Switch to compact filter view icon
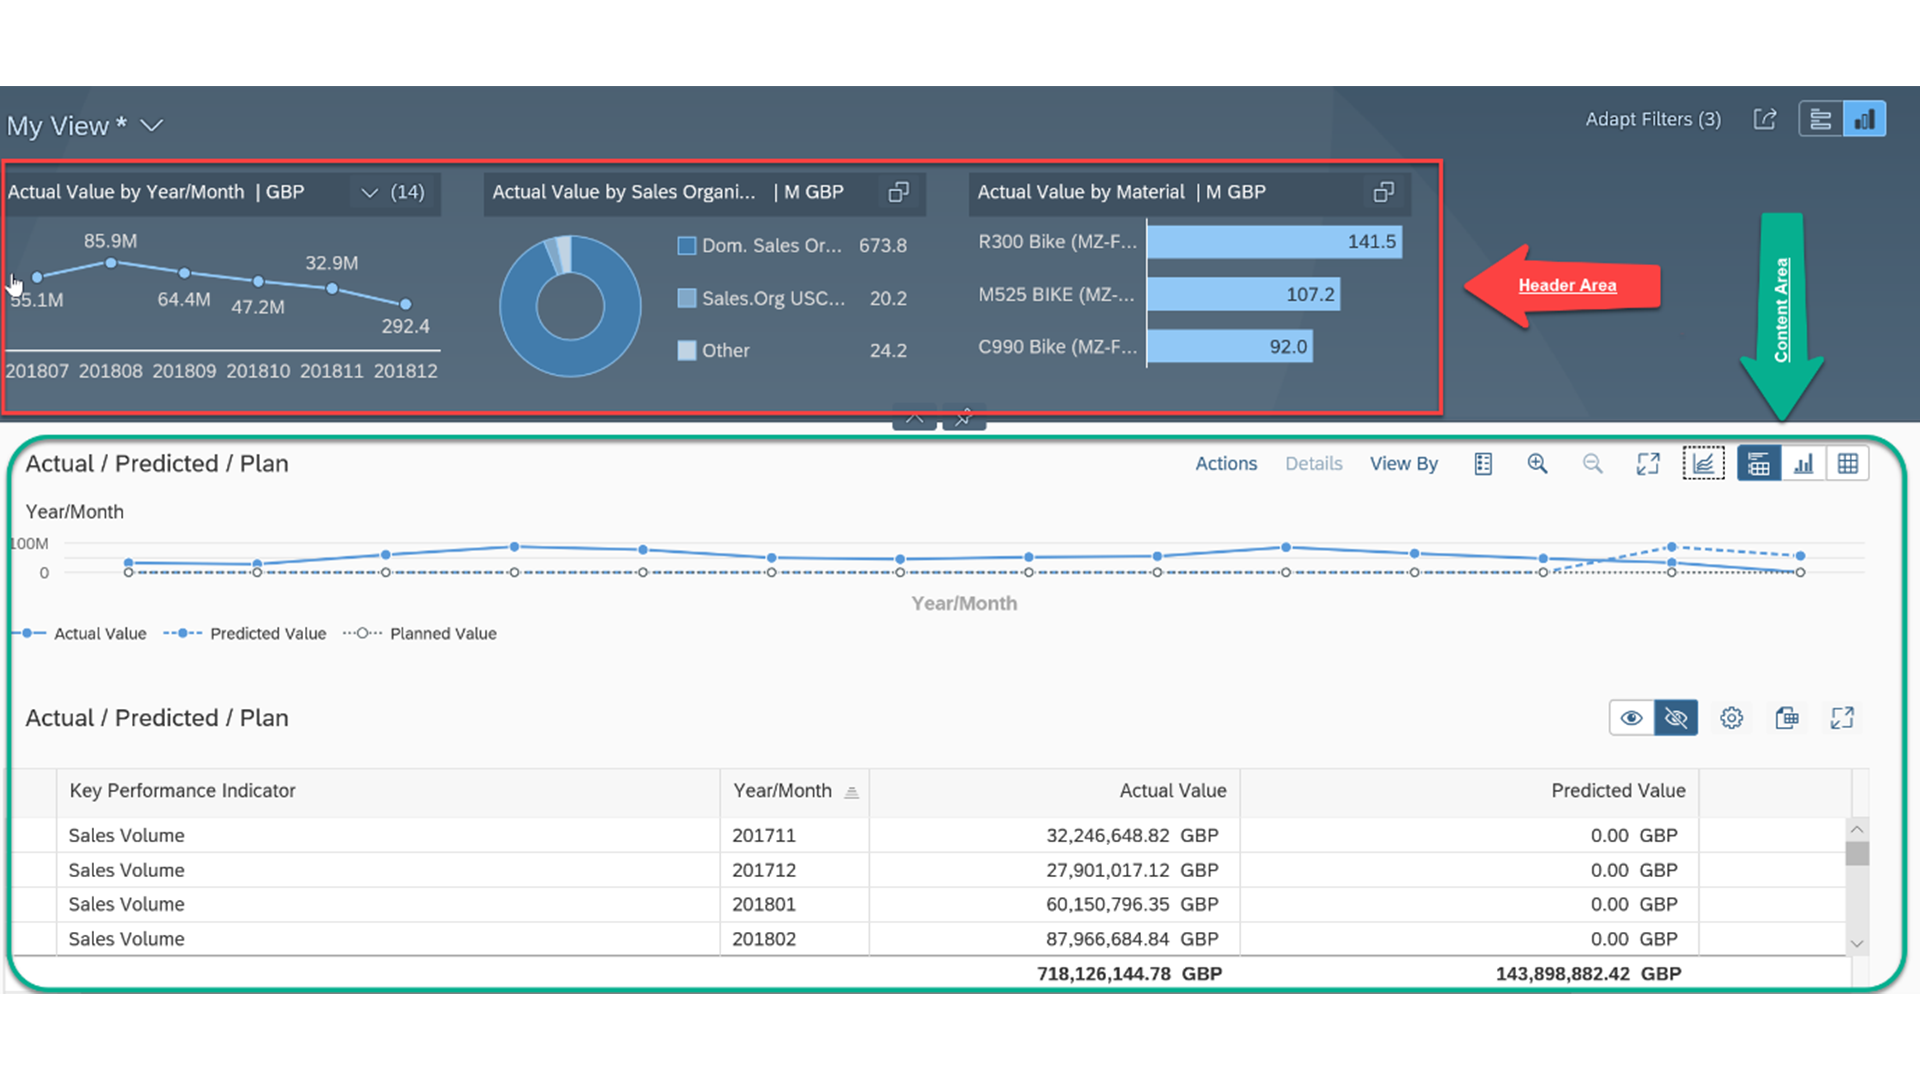This screenshot has width=1920, height=1080. click(1821, 119)
